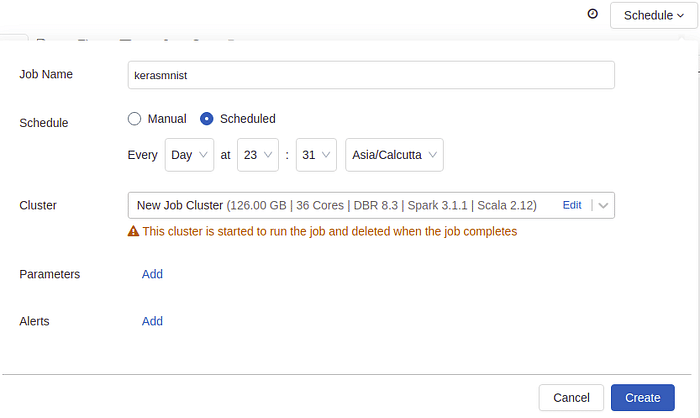Screen dimensions: 700x418
Task: Open the hour dropdown showing 23
Action: 258,155
